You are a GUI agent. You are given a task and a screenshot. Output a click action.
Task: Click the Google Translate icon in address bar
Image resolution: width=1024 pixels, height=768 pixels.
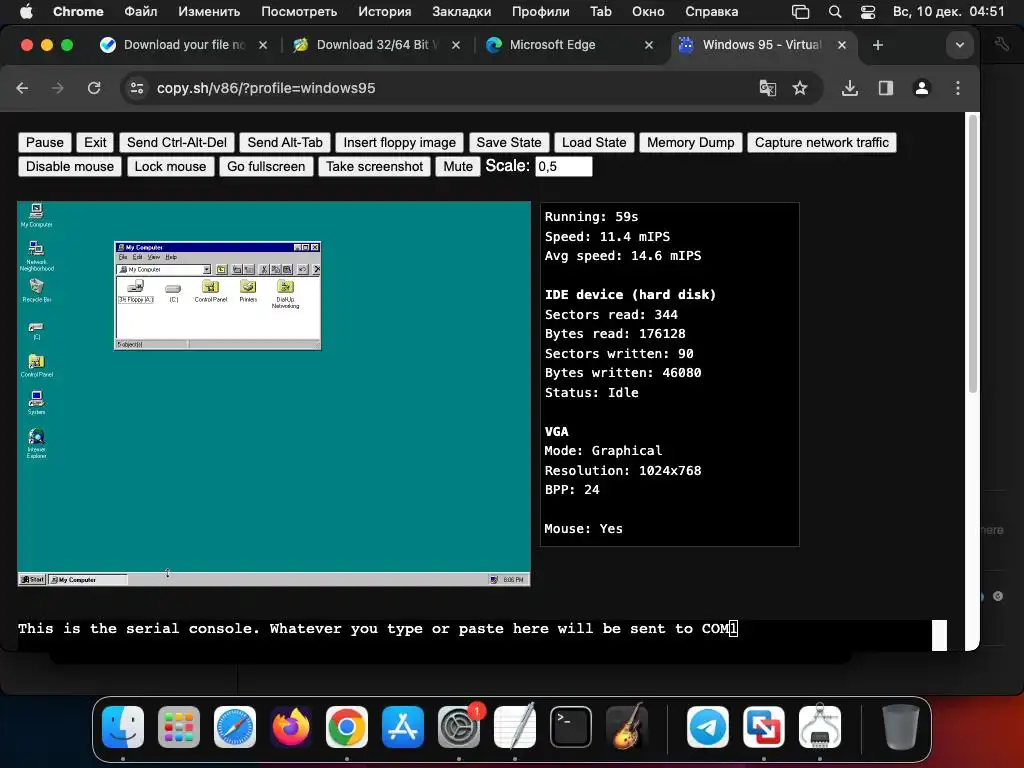click(767, 88)
